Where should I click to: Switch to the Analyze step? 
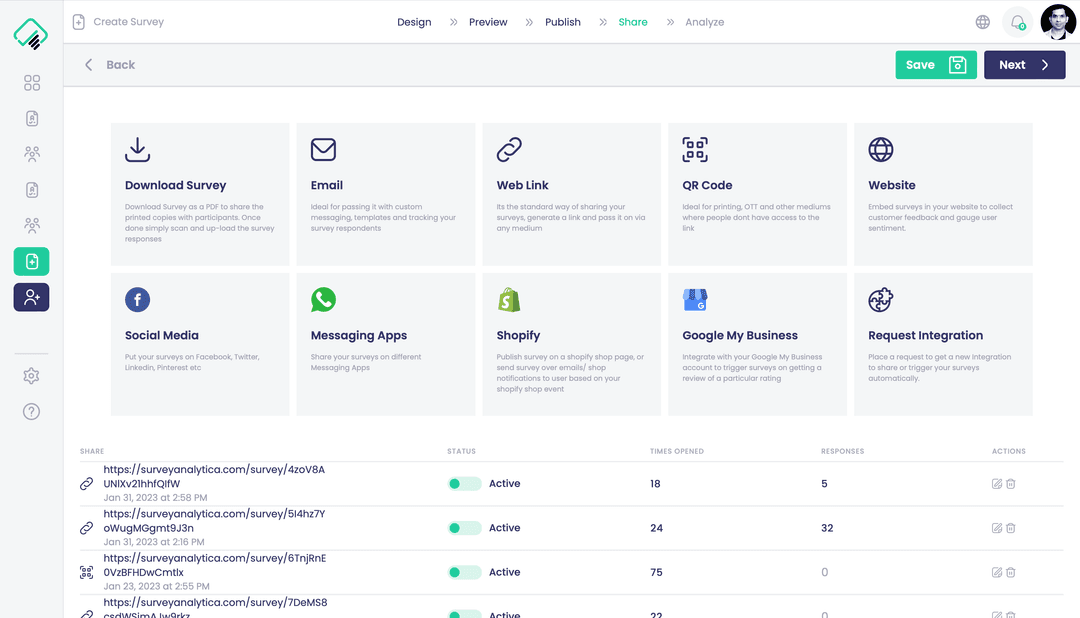(704, 22)
